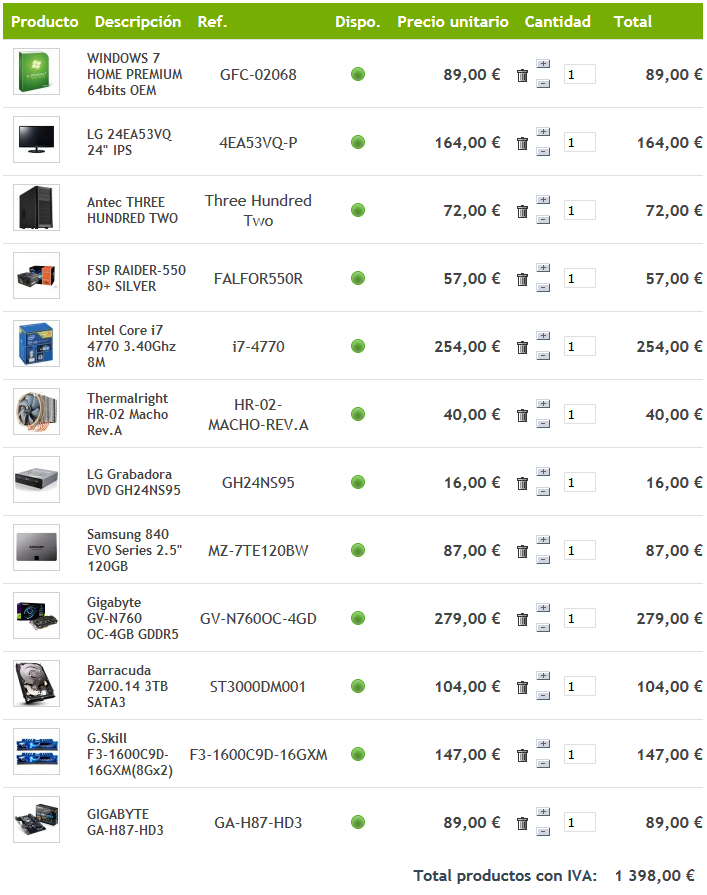This screenshot has height=895, width=707.
Task: Increase quantity of Thermalright HR-02 Macho
Action: (x=543, y=403)
